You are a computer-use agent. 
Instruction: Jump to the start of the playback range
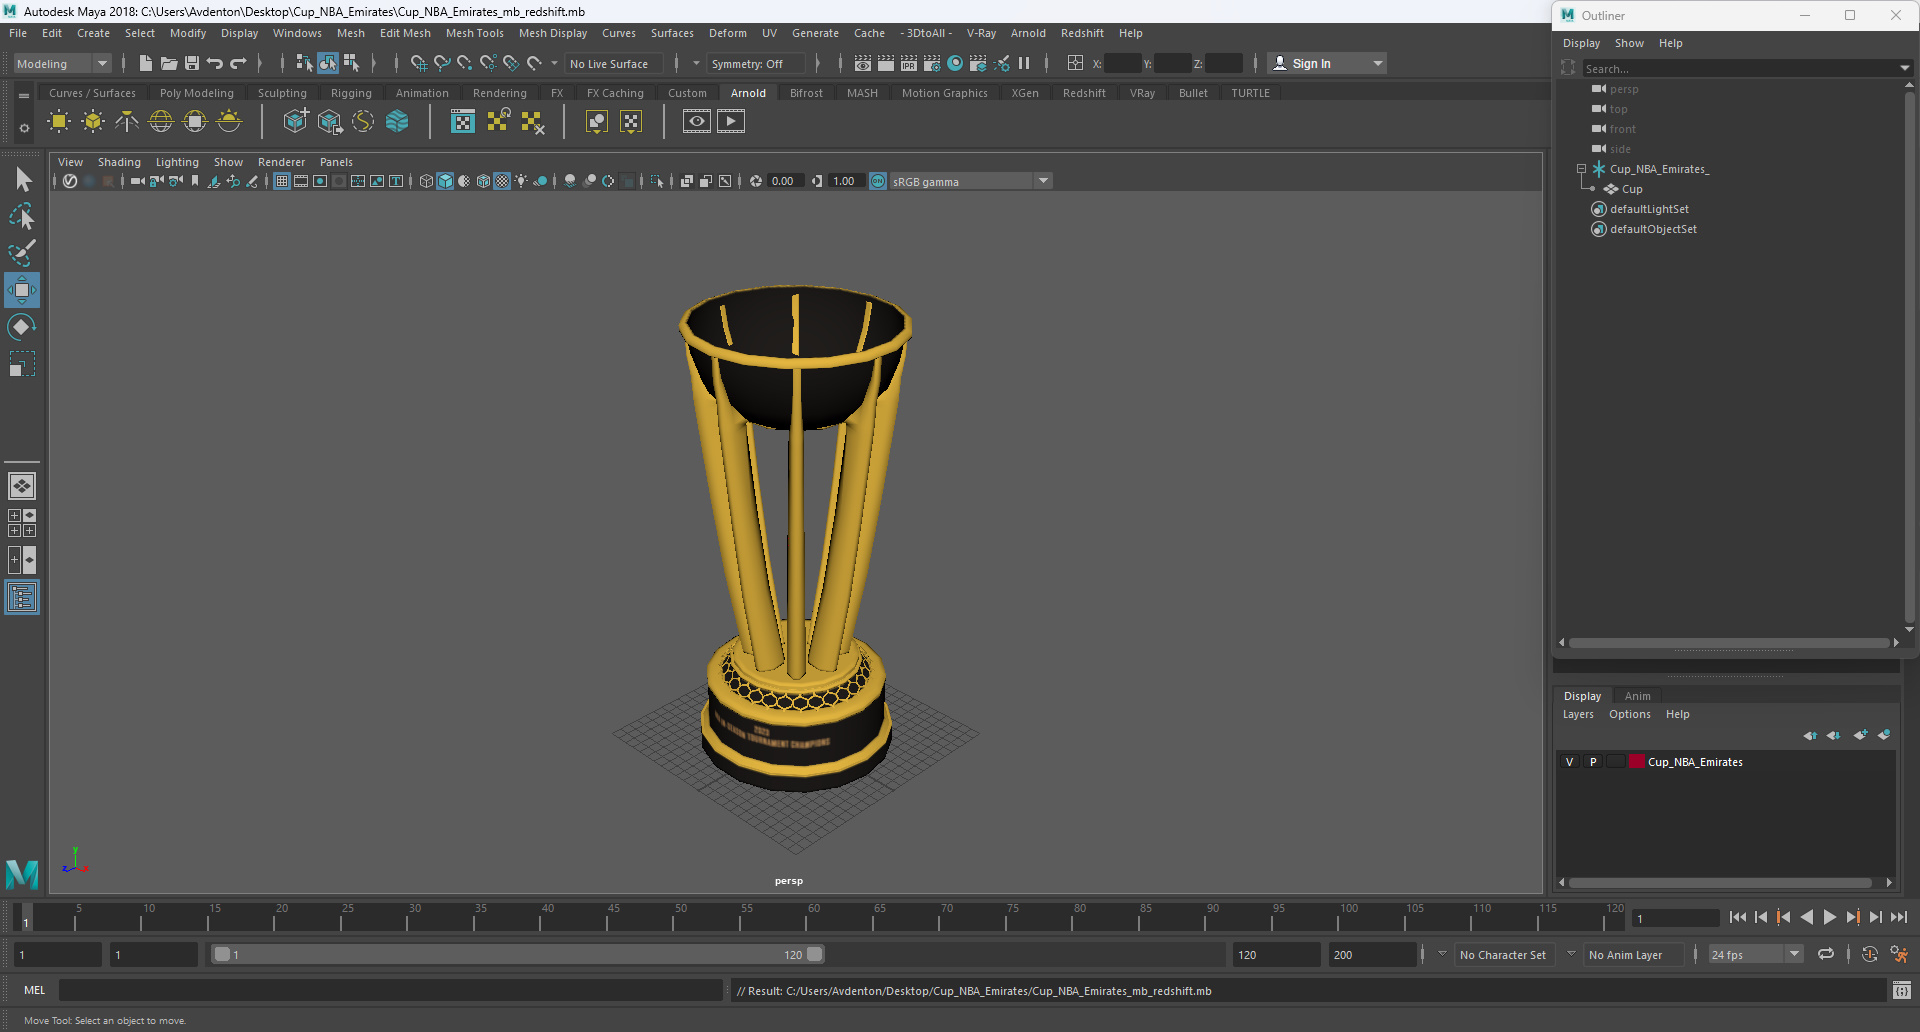1738,917
